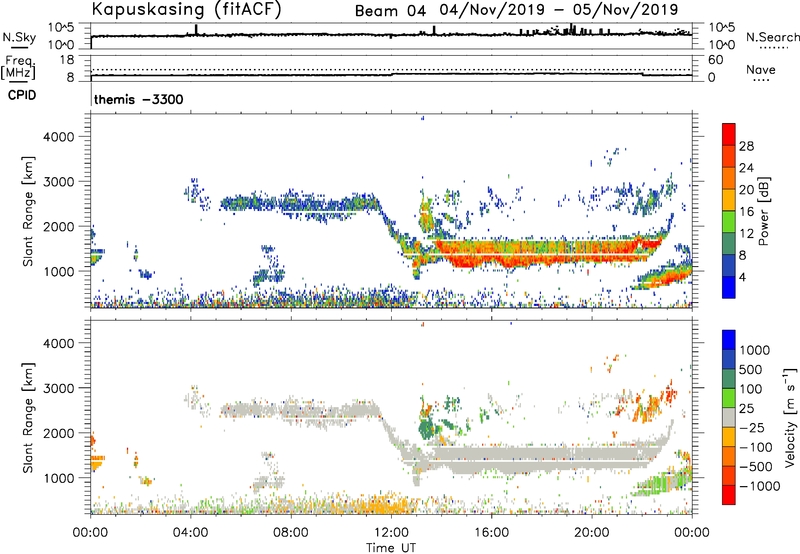Select the green velocity patch near 13:00 UT
The height and width of the screenshot is (554, 800).
click(x=426, y=426)
